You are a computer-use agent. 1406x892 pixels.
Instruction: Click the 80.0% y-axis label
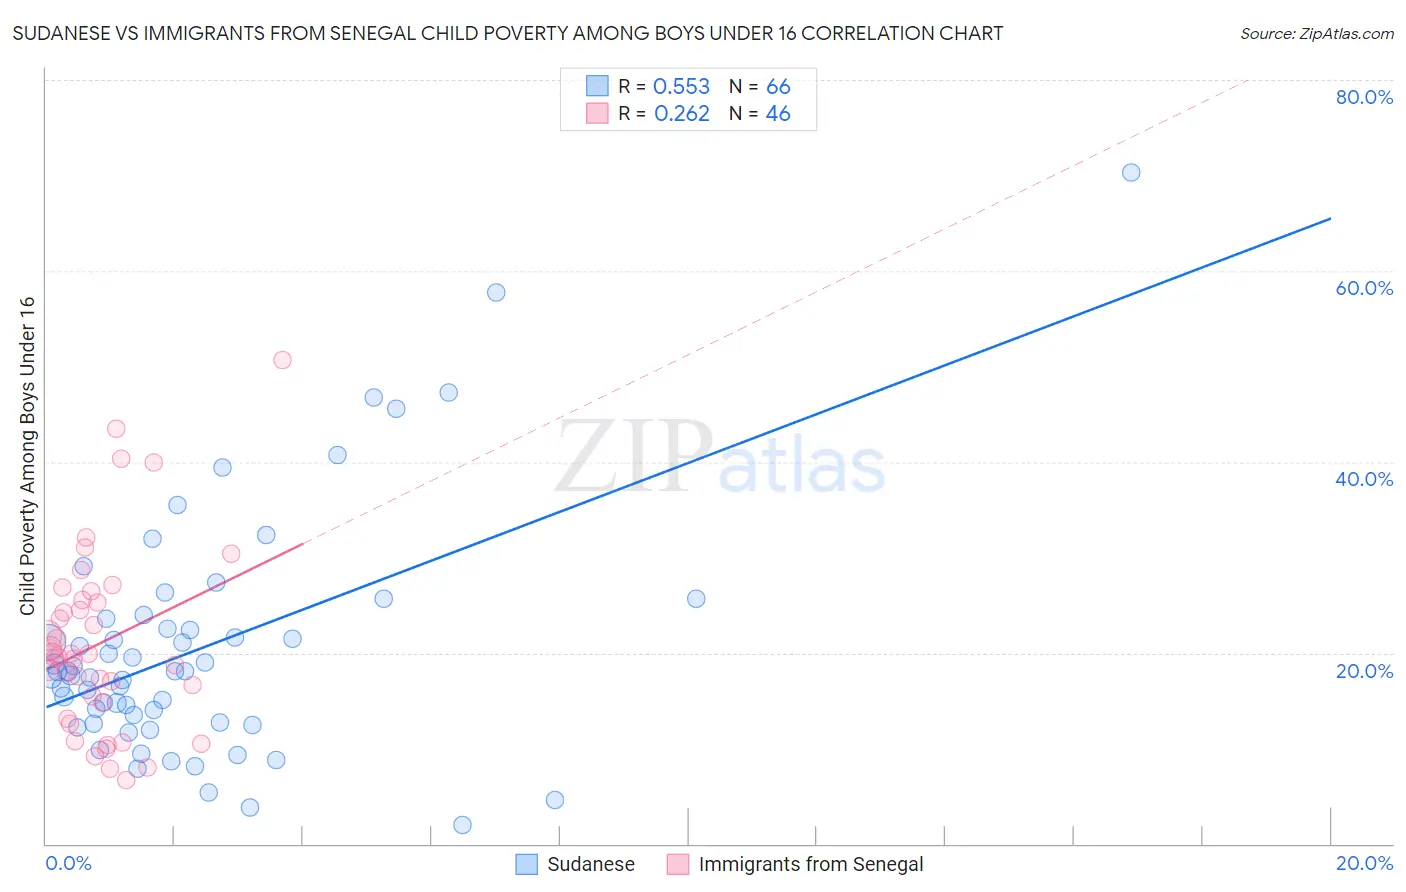click(x=1364, y=97)
